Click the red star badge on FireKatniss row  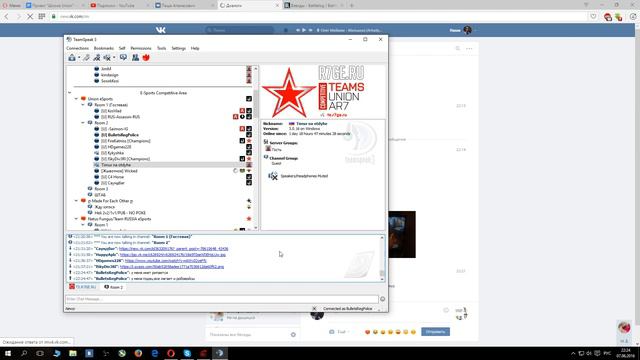point(249,141)
